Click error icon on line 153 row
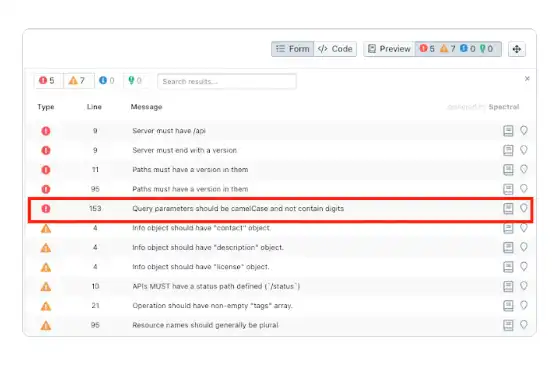The height and width of the screenshot is (382, 554). tap(46, 208)
